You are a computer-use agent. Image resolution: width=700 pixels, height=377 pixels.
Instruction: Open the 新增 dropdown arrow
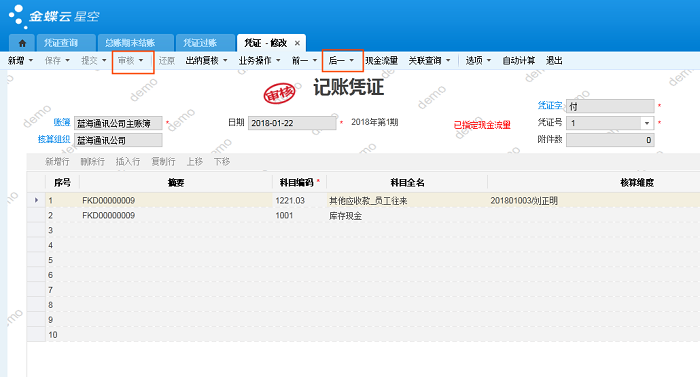[x=31, y=60]
